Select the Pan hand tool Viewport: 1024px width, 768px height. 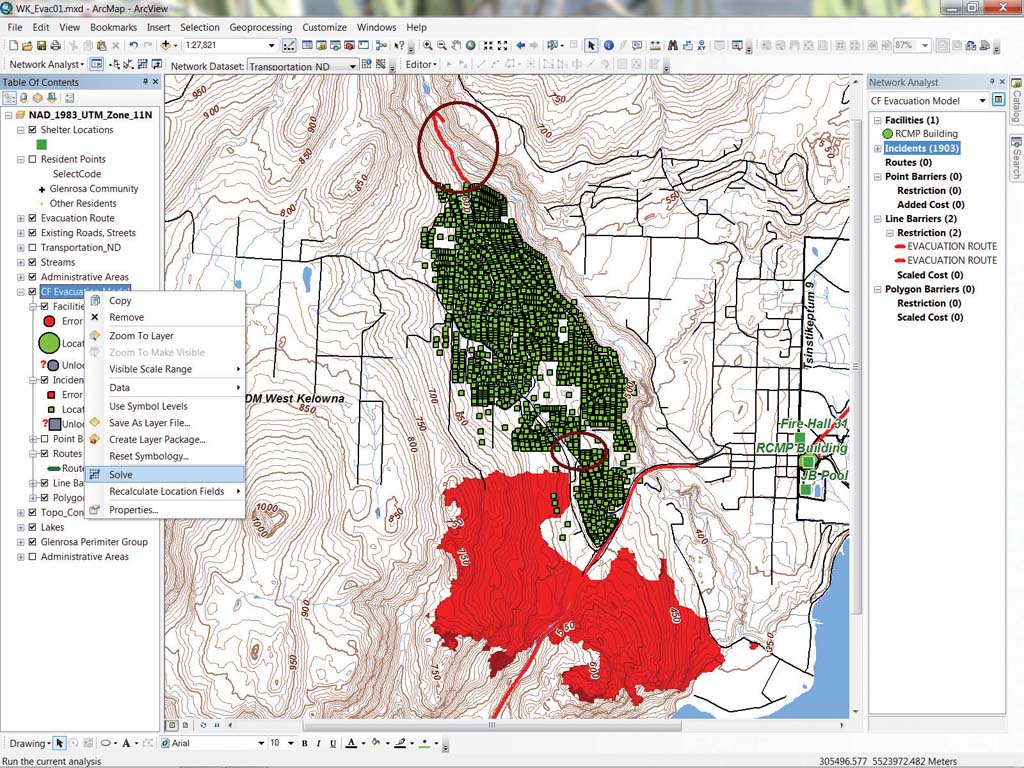[456, 45]
